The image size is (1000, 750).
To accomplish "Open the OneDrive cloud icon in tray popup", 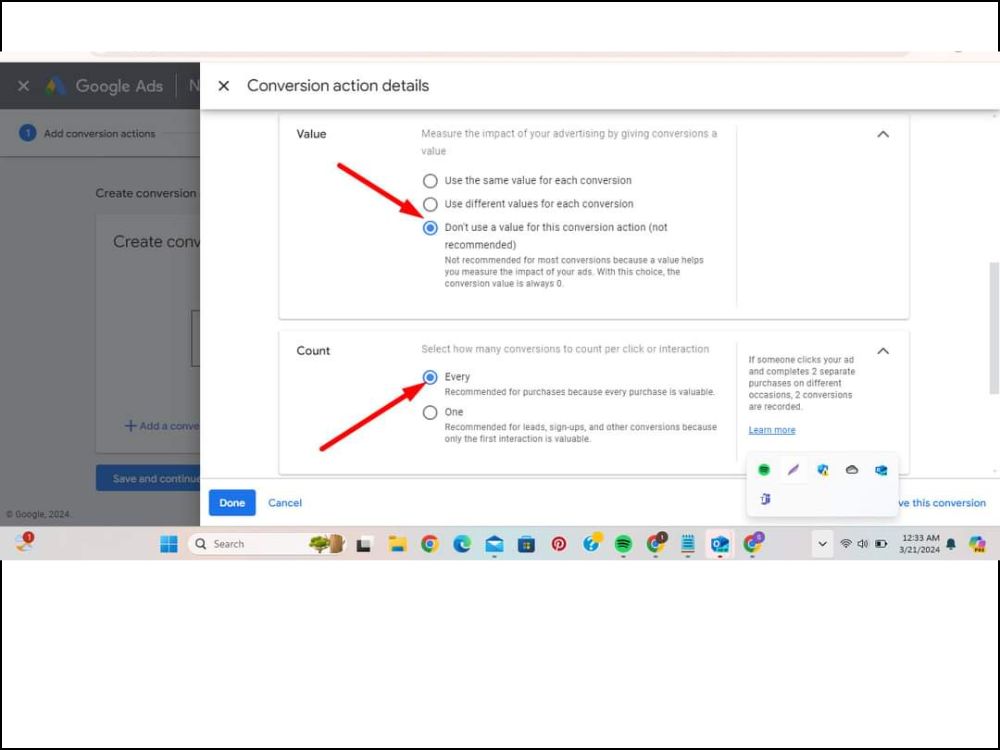I will 852,470.
